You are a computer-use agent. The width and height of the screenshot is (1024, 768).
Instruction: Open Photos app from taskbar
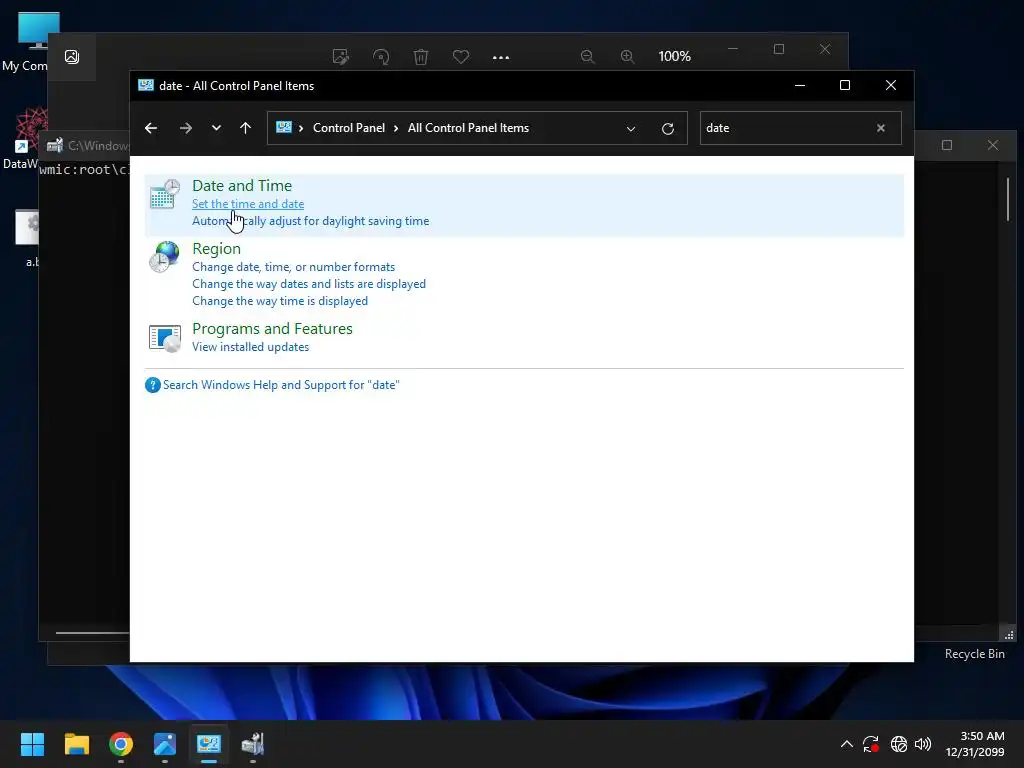tap(165, 744)
